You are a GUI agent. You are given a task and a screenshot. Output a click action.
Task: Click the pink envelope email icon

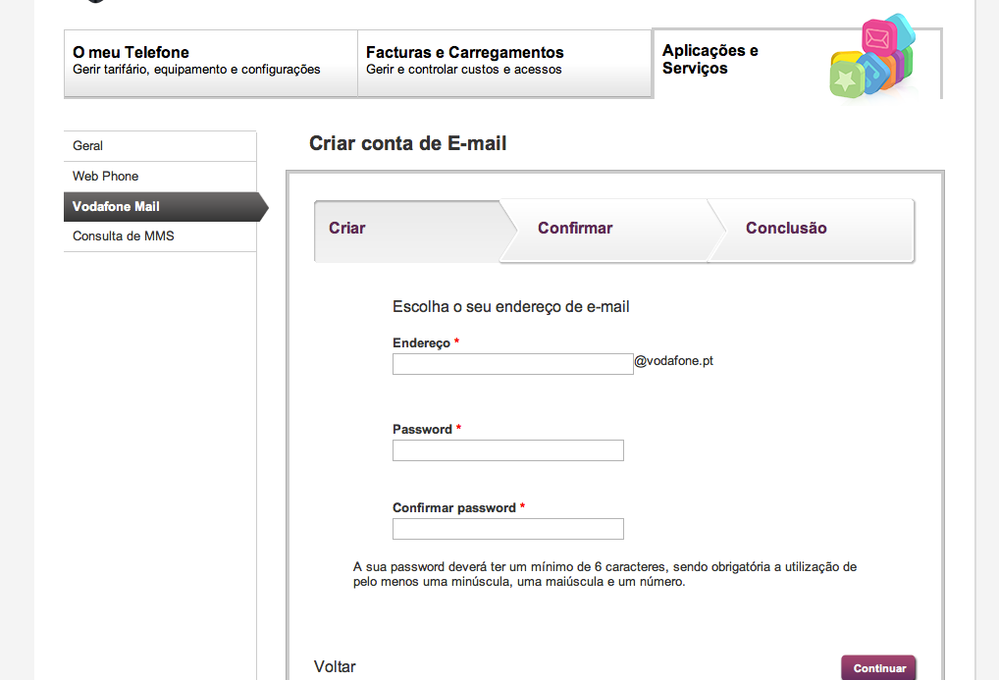(879, 36)
